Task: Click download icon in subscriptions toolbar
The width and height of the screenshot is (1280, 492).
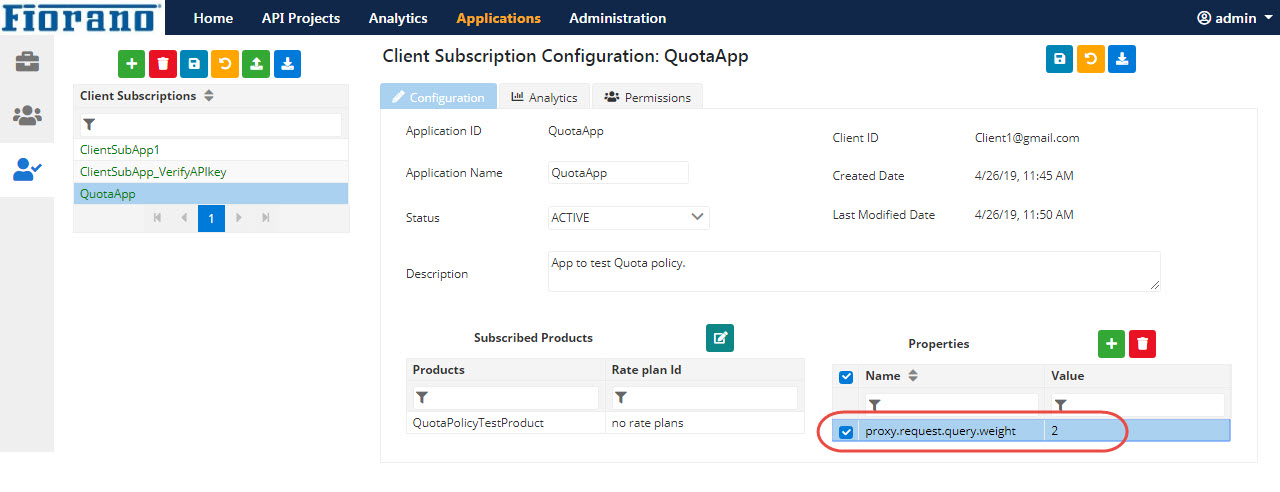Action: pos(287,64)
